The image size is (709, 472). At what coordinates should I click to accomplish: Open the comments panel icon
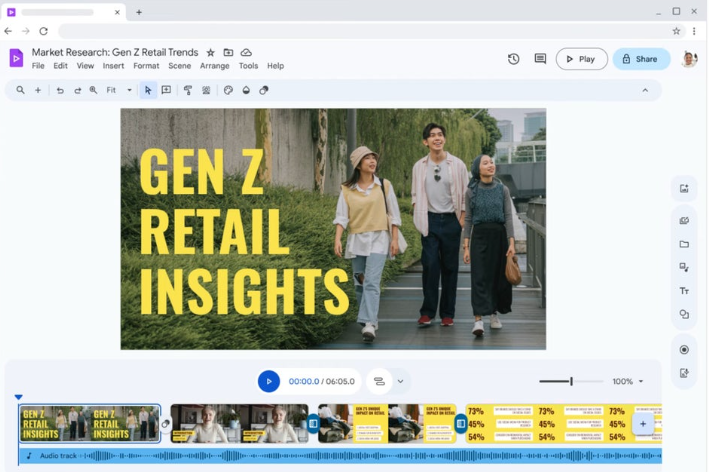540,59
